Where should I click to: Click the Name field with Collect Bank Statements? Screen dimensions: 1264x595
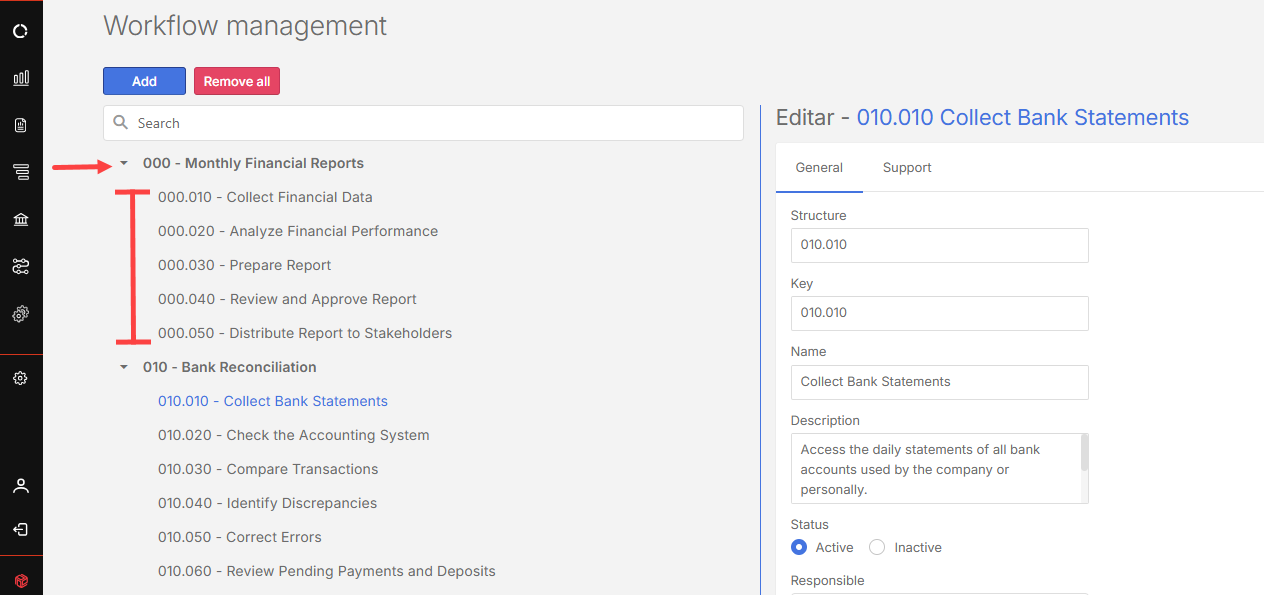pos(939,382)
